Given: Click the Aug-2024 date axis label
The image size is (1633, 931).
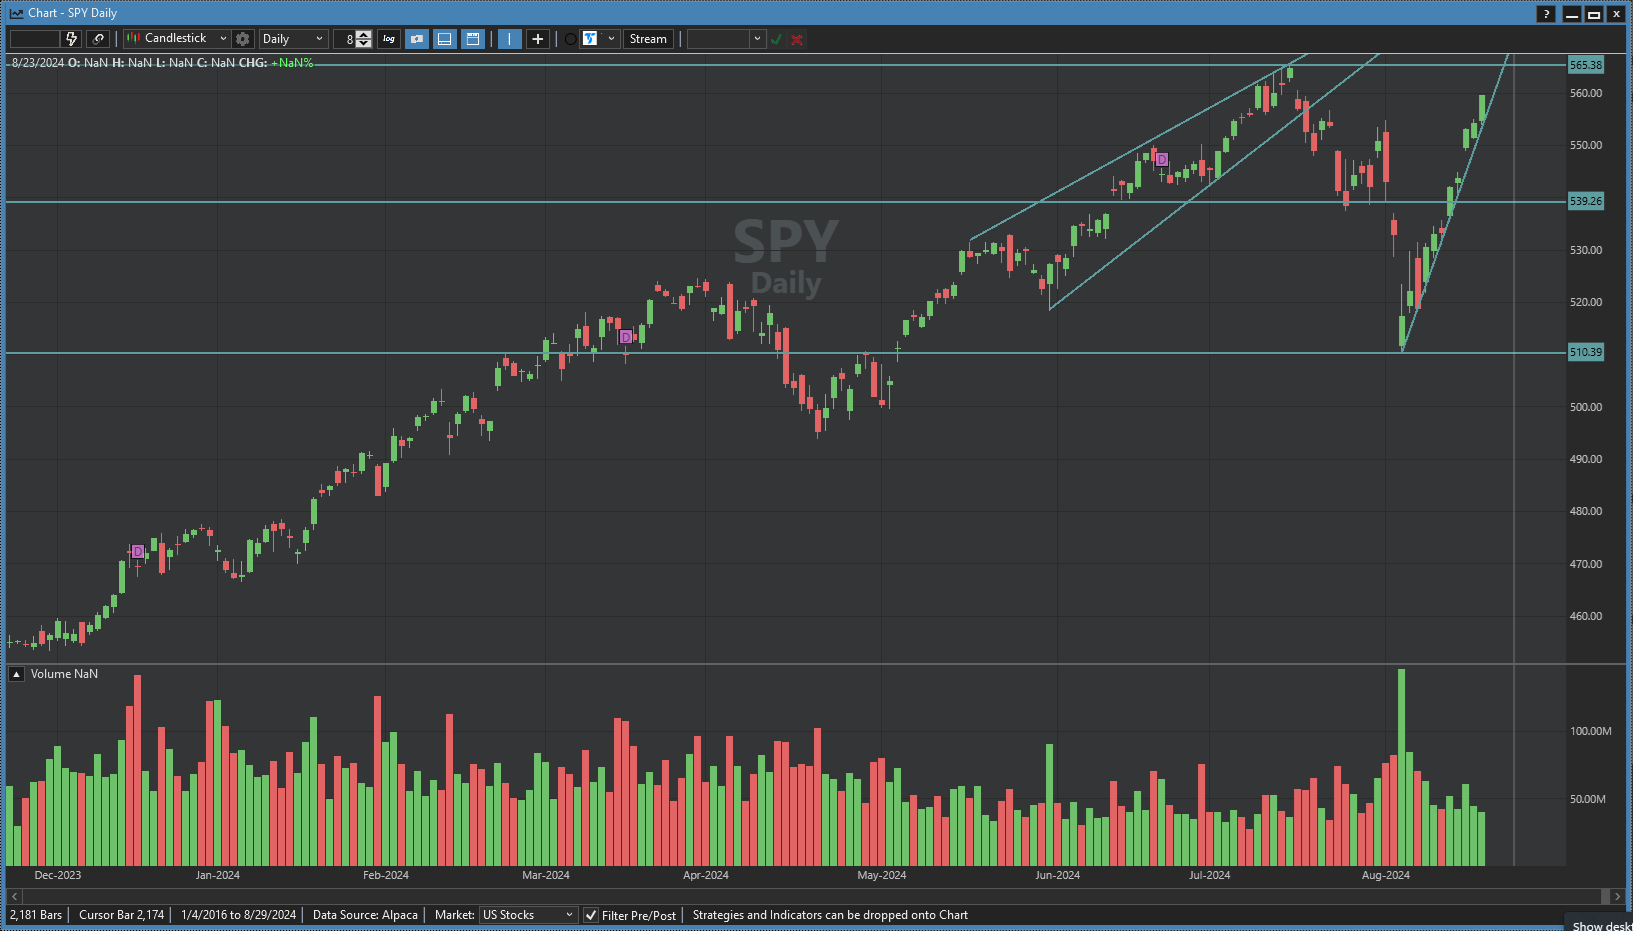Looking at the screenshot, I should pos(1386,875).
